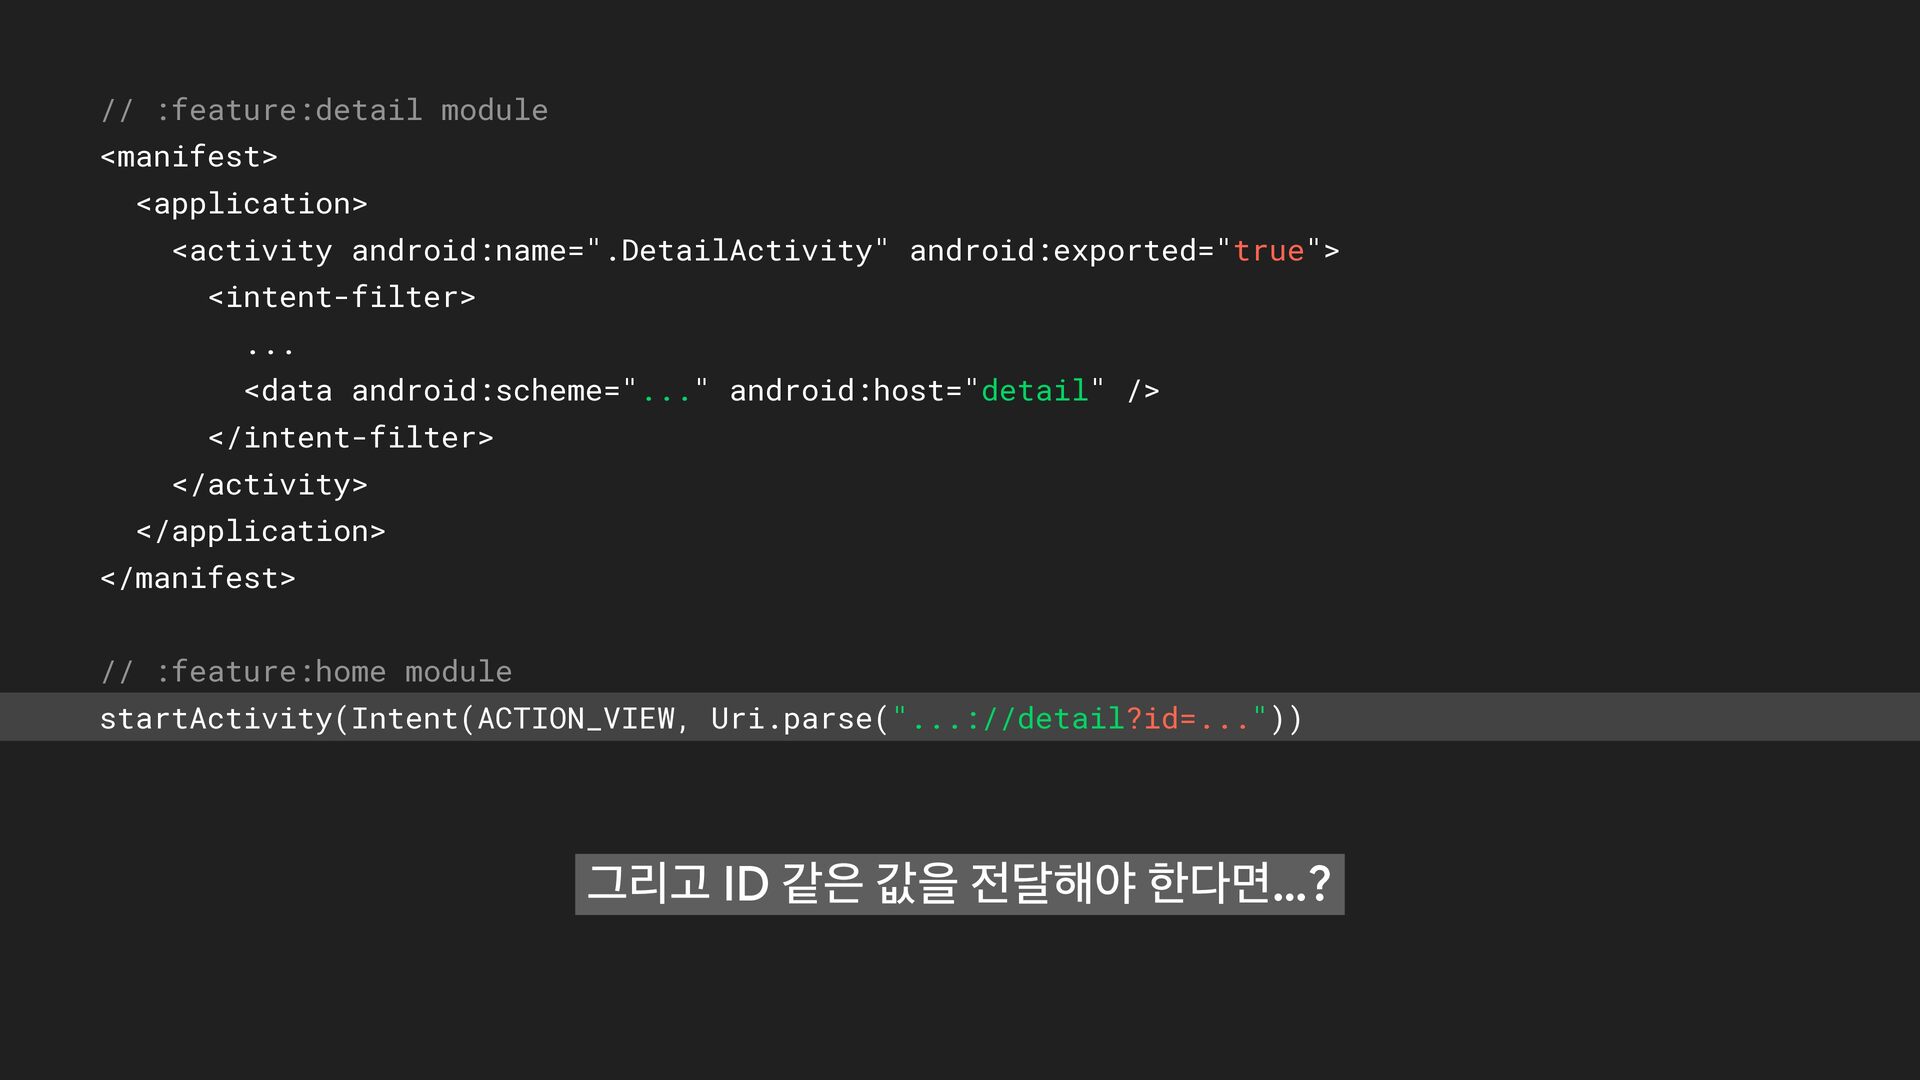Click the opening <application> tag
Image resolution: width=1920 pixels, height=1080 pixels.
(x=252, y=204)
